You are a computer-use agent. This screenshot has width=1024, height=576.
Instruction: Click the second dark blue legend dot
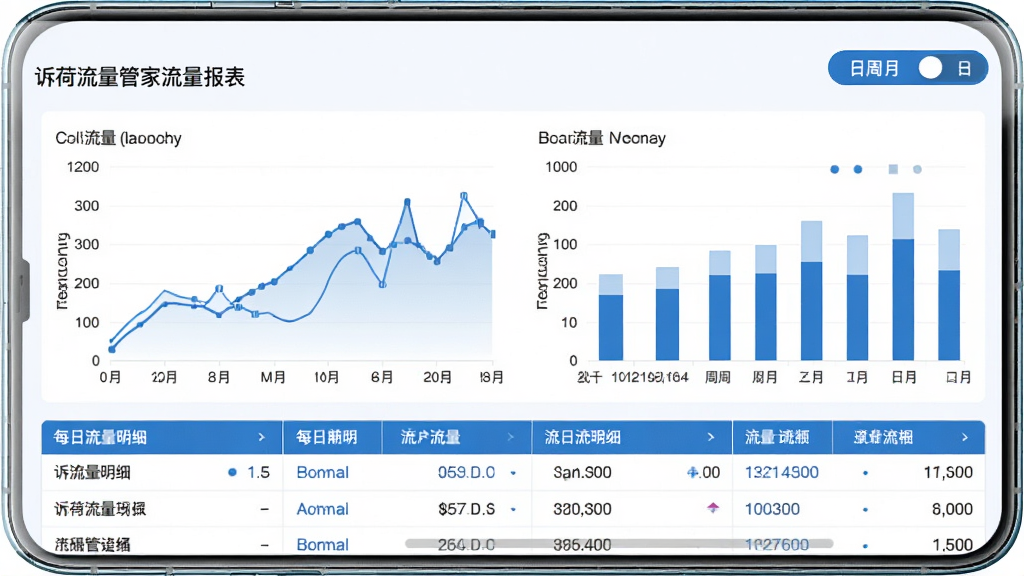point(857,169)
